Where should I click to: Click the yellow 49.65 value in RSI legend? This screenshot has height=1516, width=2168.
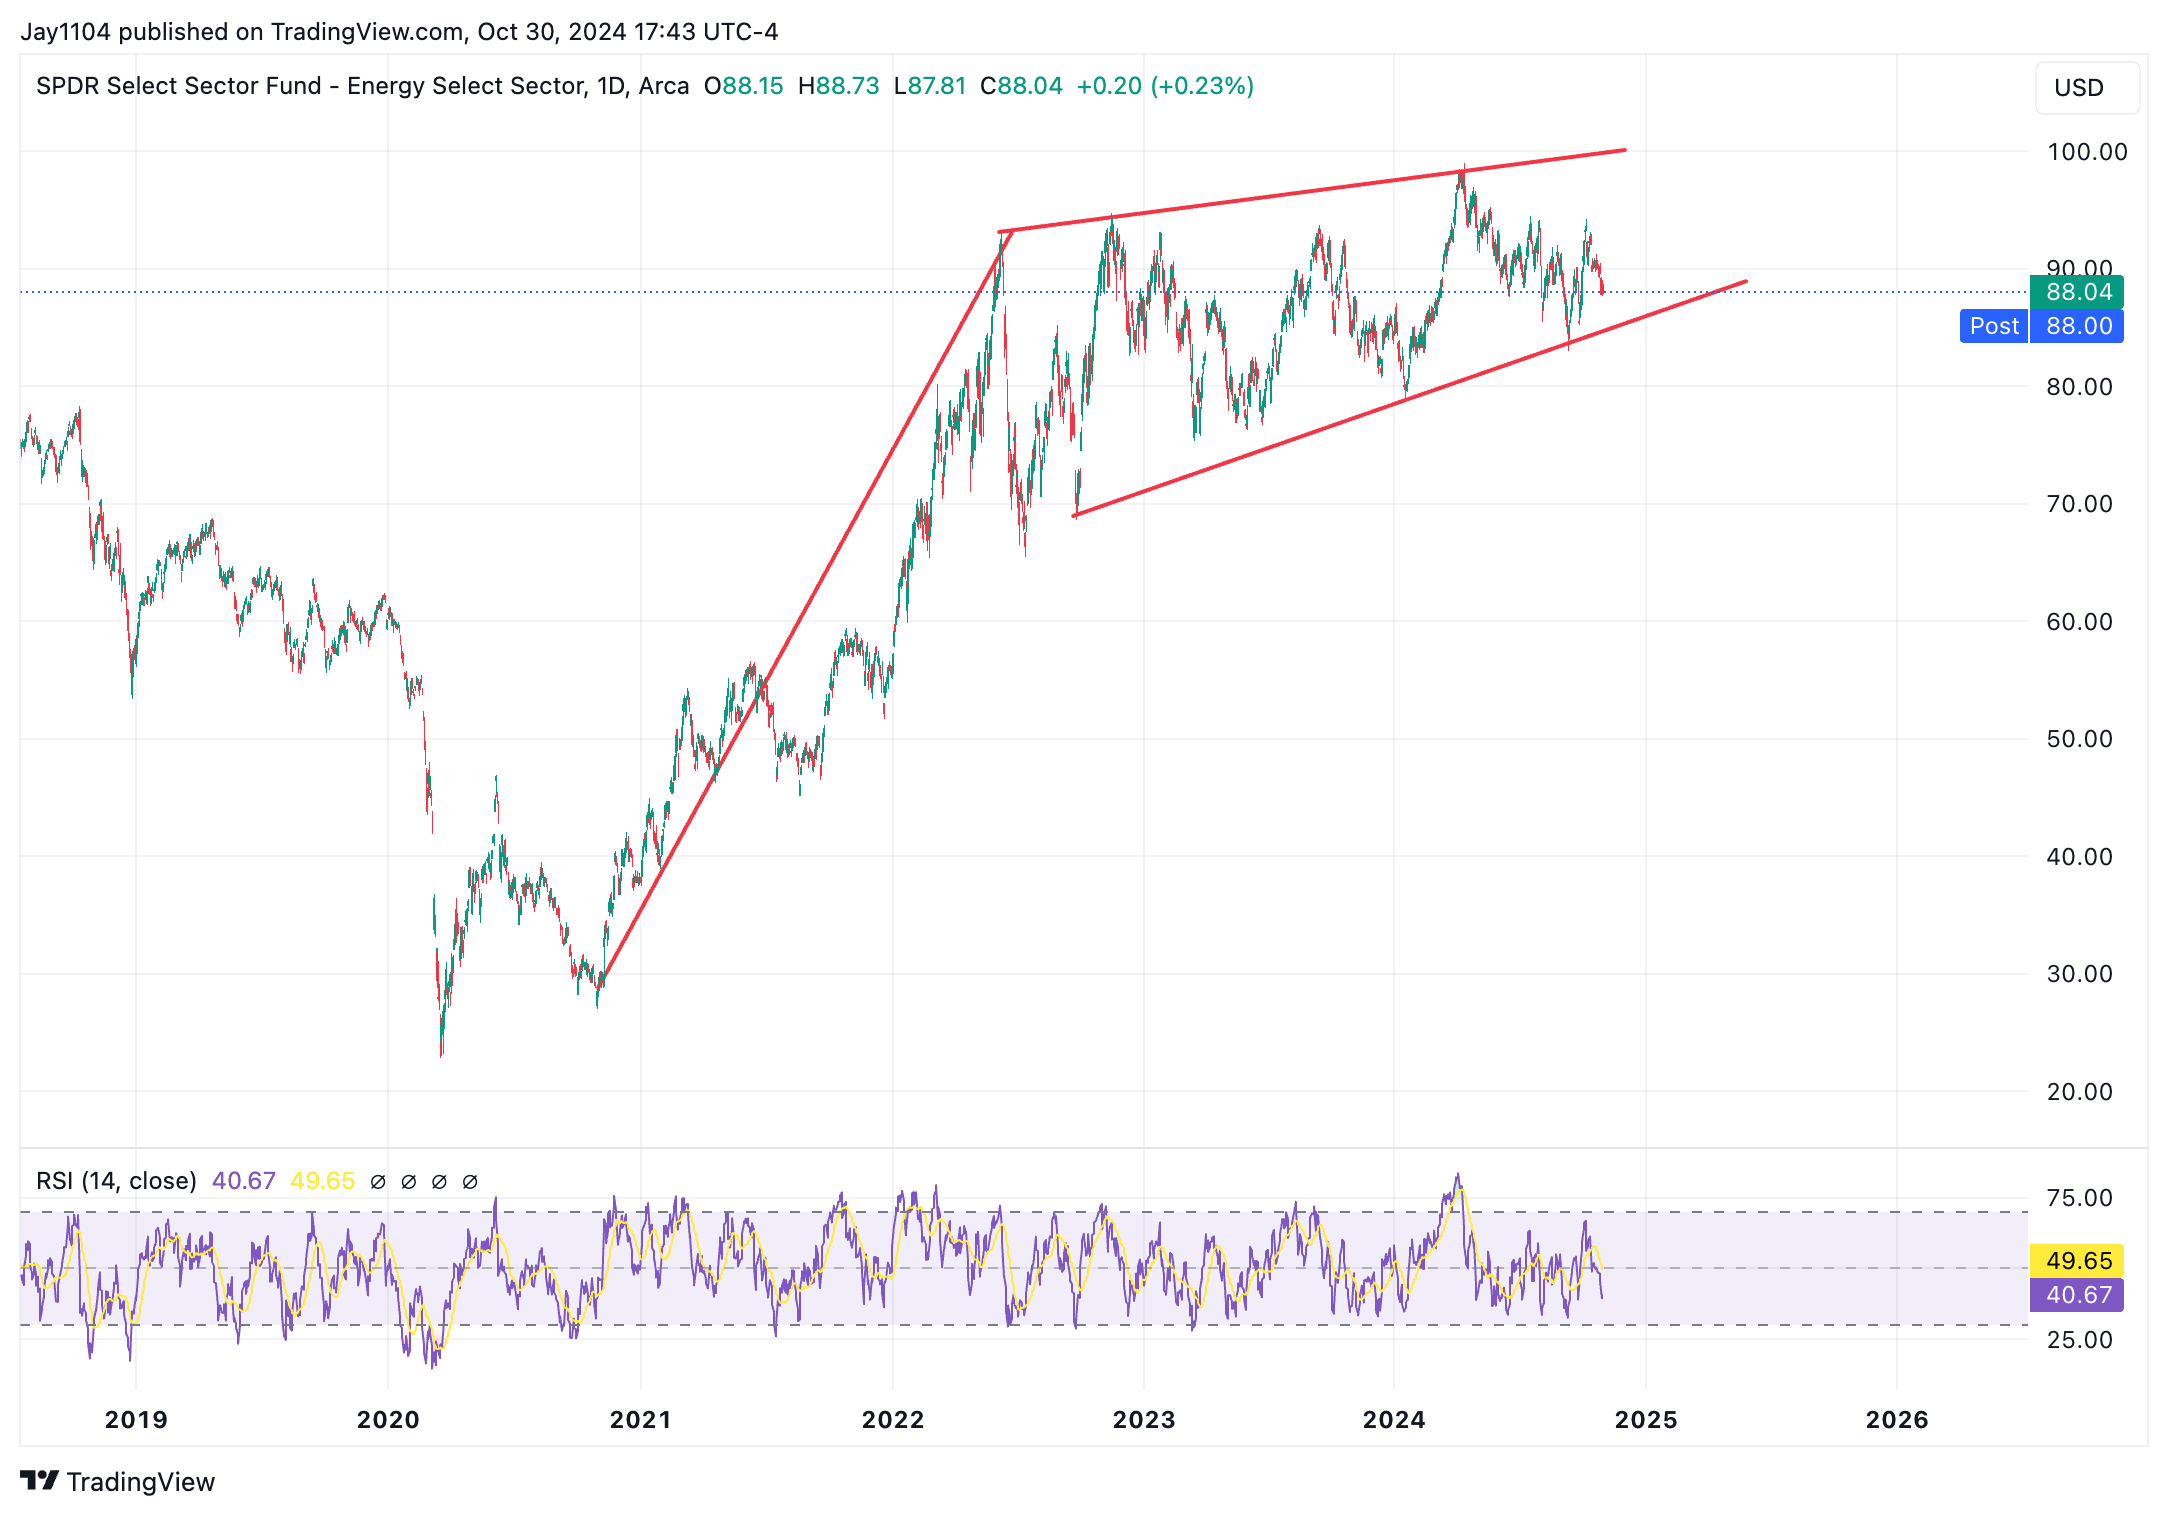(x=322, y=1181)
